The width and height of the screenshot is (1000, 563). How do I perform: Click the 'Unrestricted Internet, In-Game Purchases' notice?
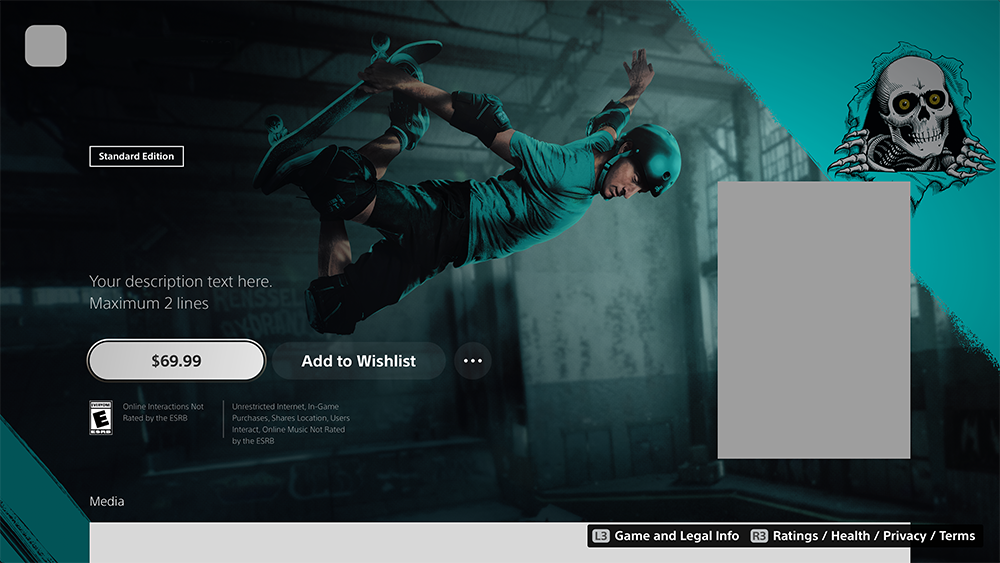[x=291, y=423]
